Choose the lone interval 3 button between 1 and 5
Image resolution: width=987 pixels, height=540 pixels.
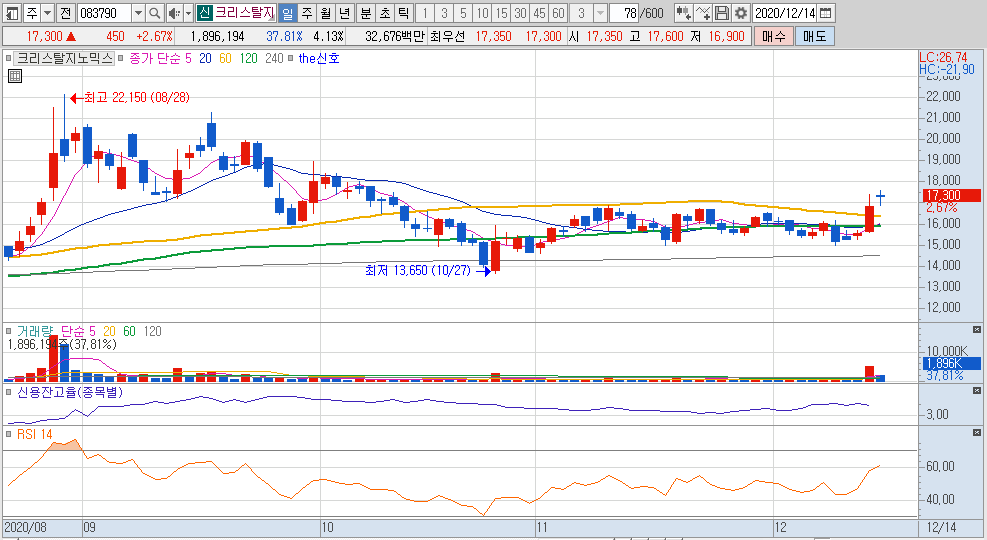(444, 13)
